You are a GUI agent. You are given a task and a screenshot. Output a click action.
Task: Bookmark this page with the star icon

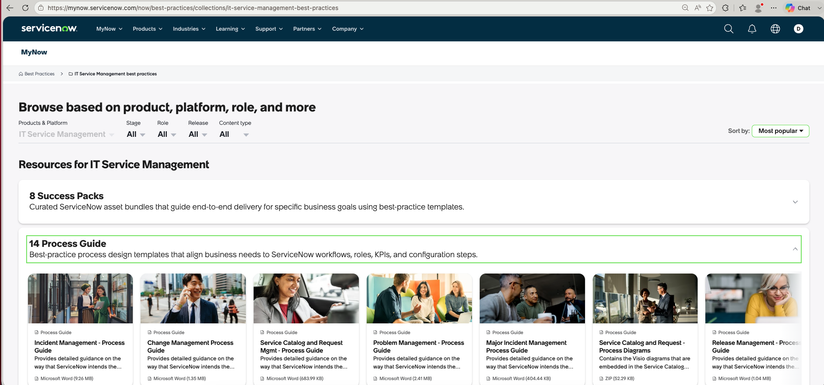point(710,8)
